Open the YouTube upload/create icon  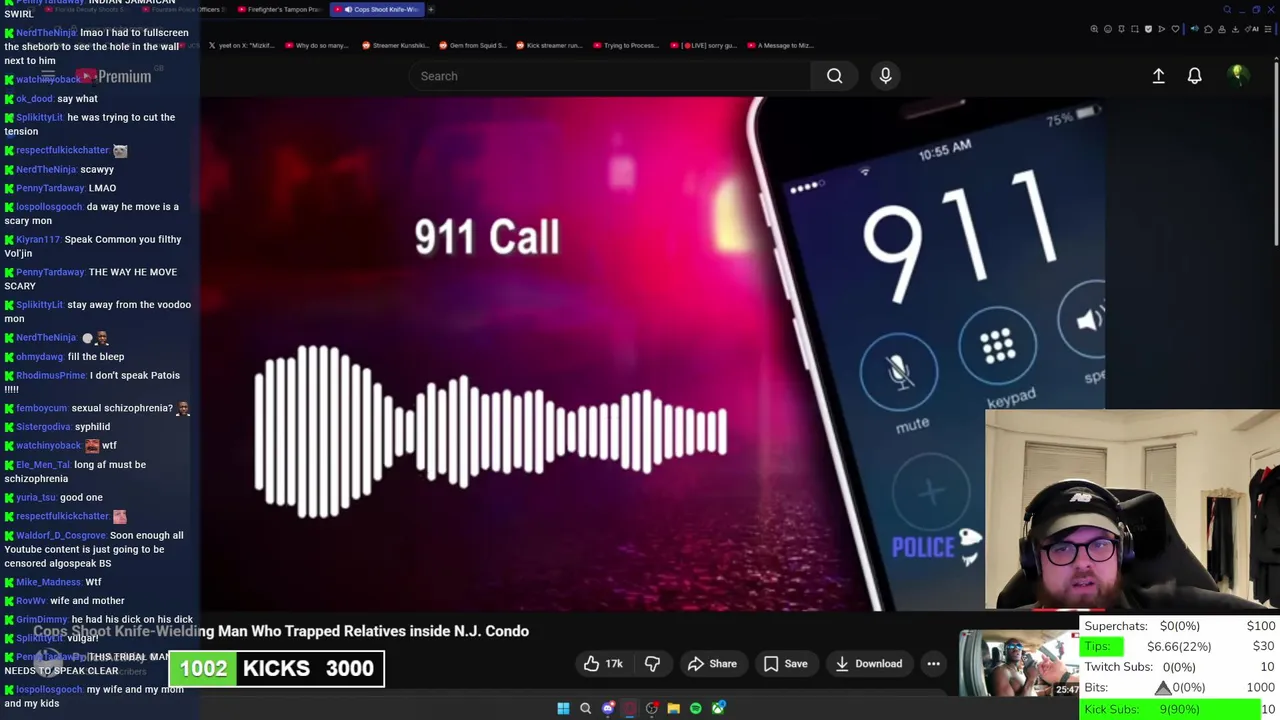[1158, 76]
